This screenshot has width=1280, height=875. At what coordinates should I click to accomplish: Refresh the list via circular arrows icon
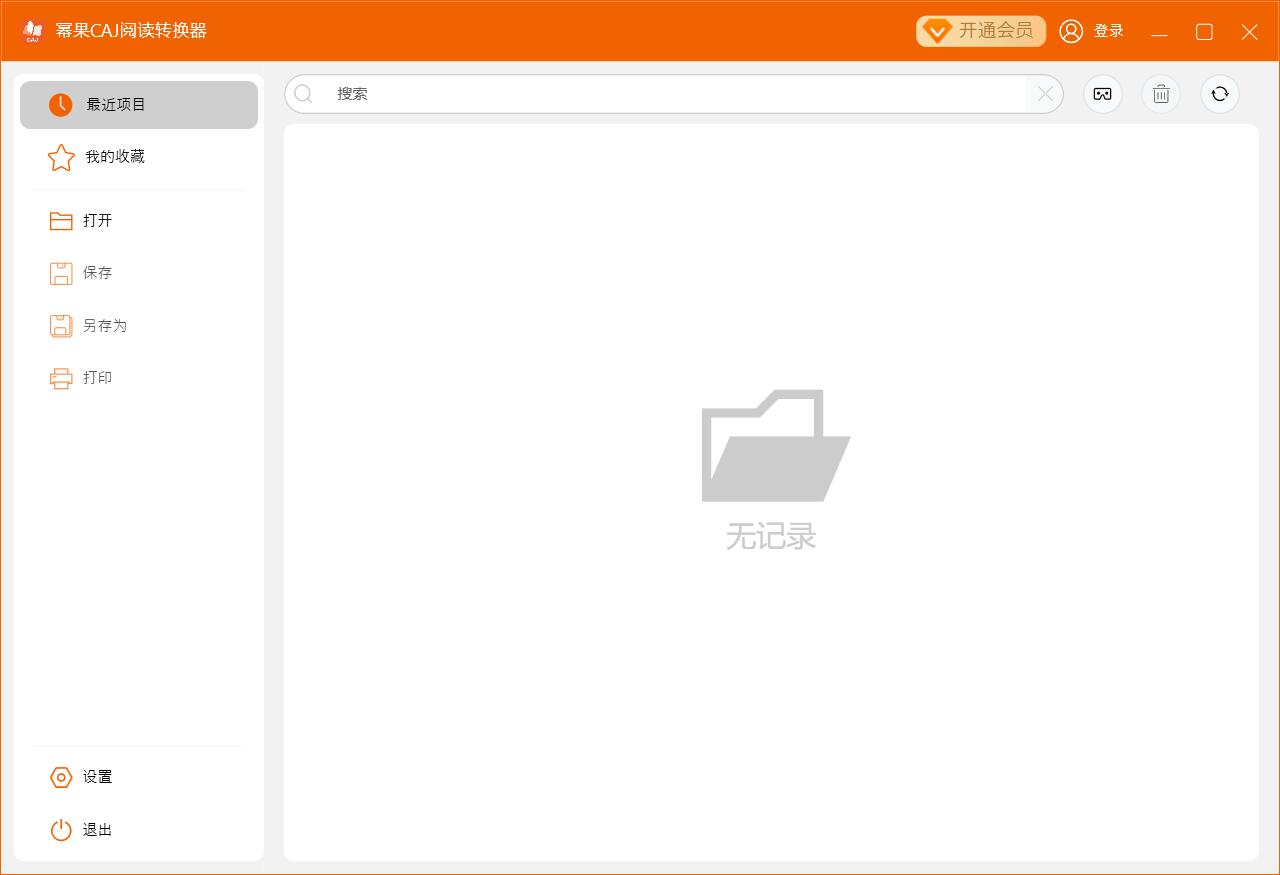pyautogui.click(x=1219, y=94)
